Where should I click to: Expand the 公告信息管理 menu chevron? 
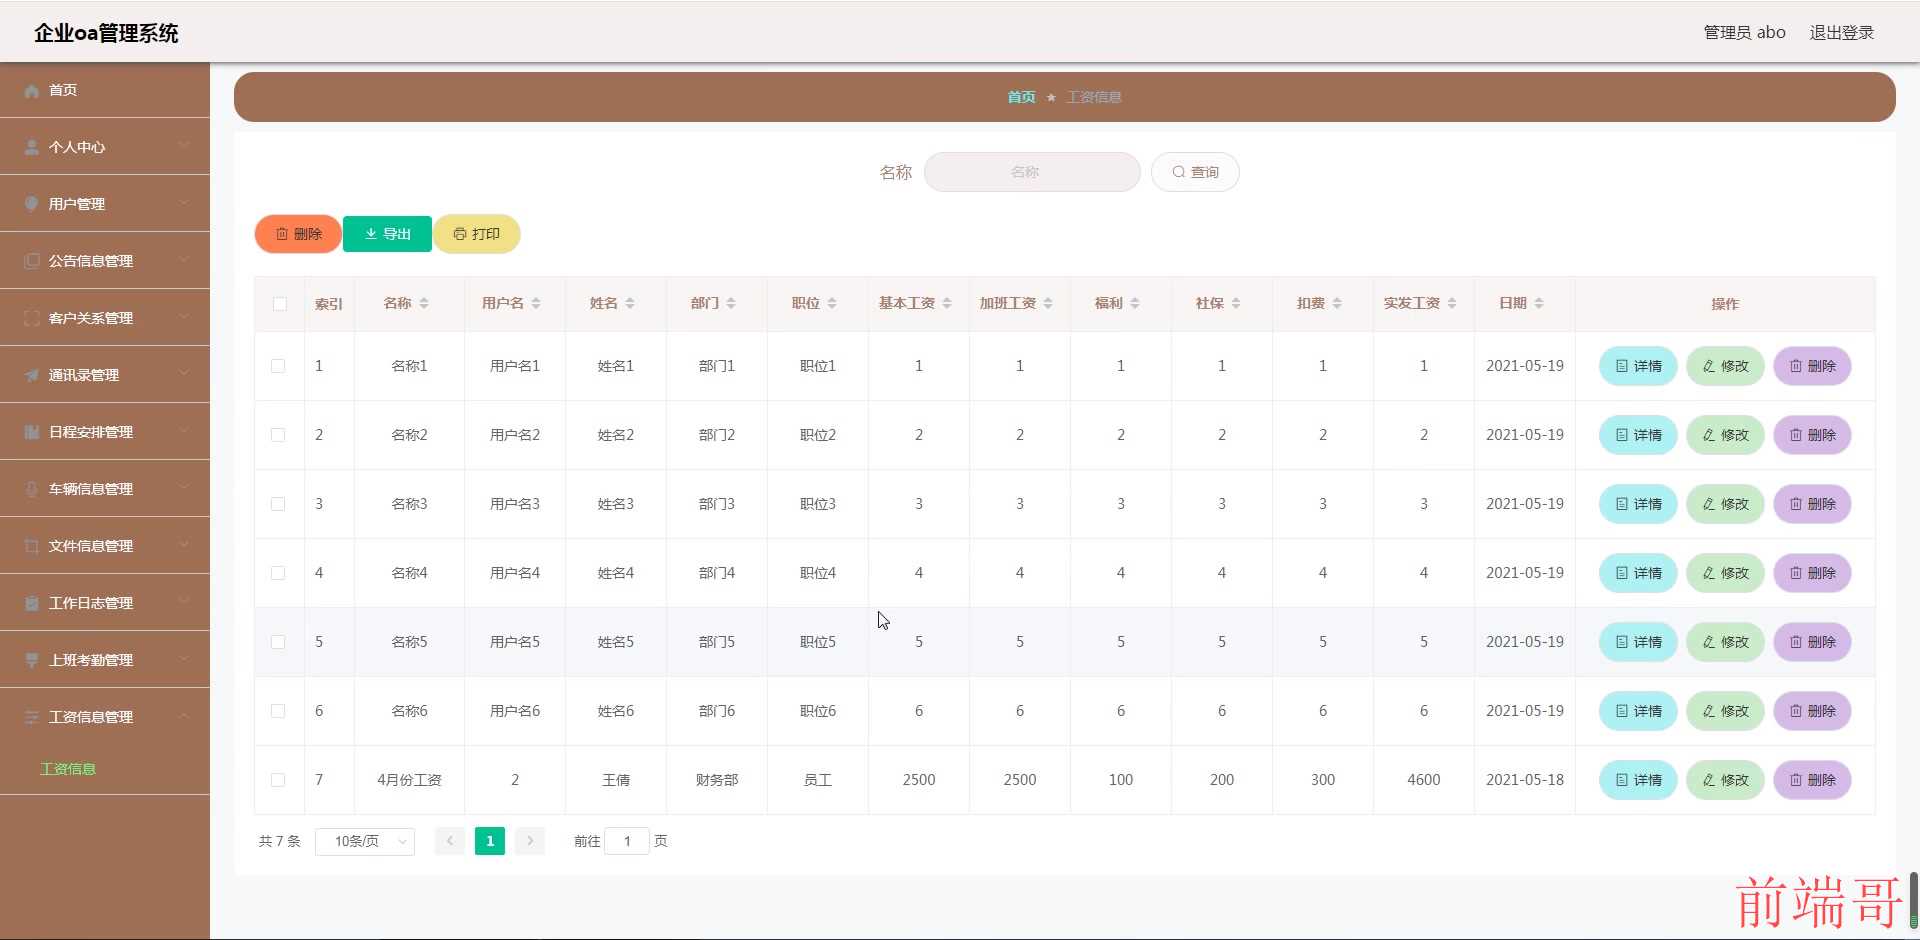[184, 260]
